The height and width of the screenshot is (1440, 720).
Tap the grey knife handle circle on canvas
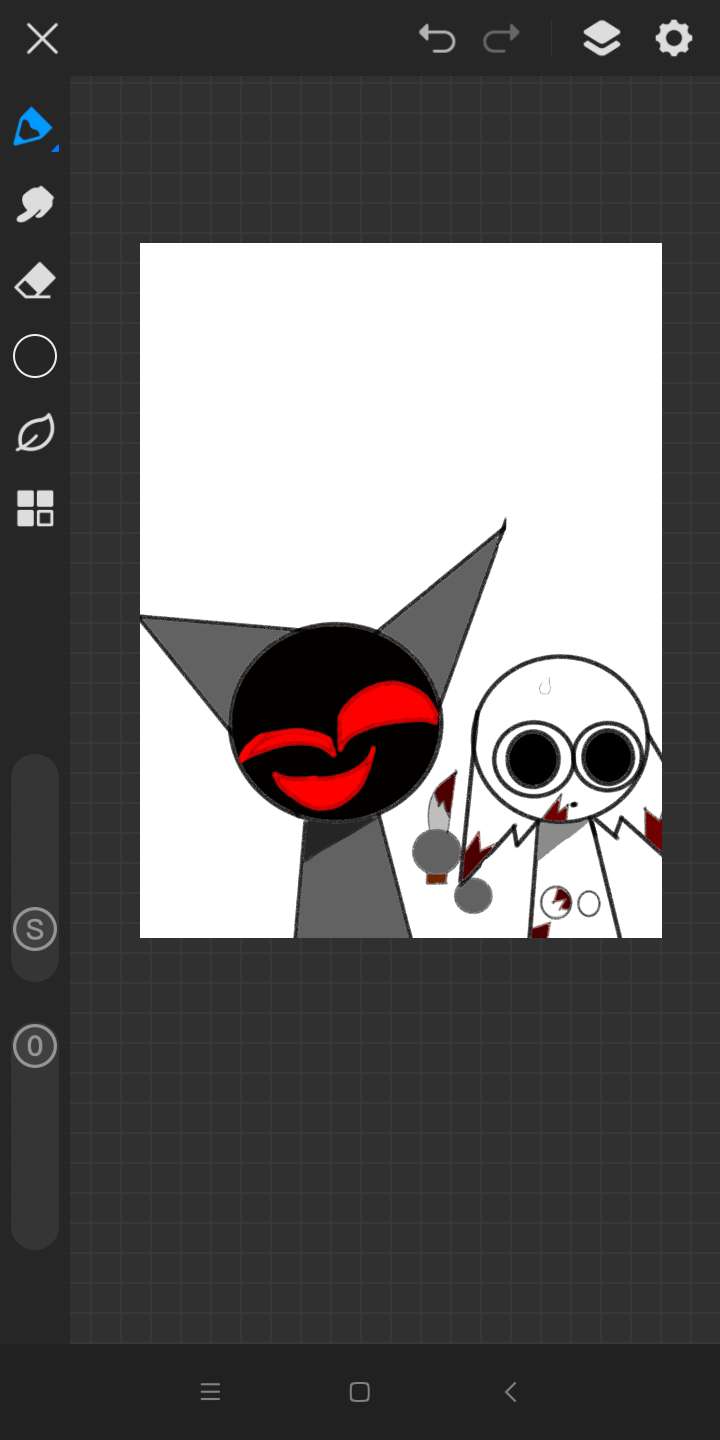tap(437, 851)
